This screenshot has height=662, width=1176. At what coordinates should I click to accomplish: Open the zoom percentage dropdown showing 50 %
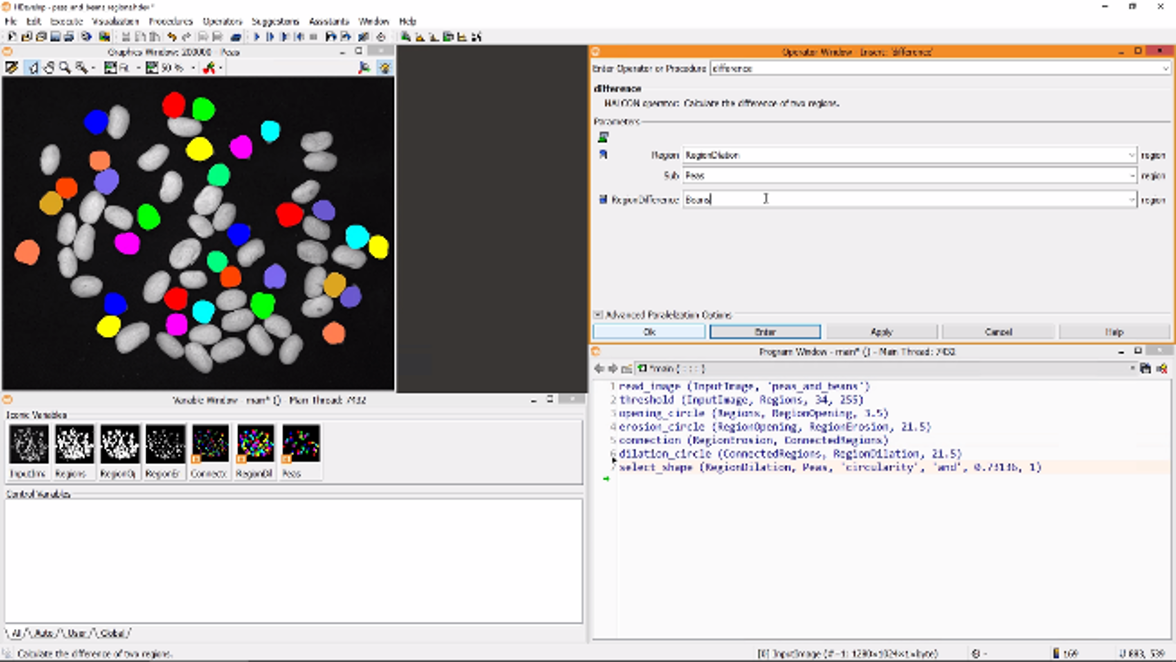coord(192,68)
